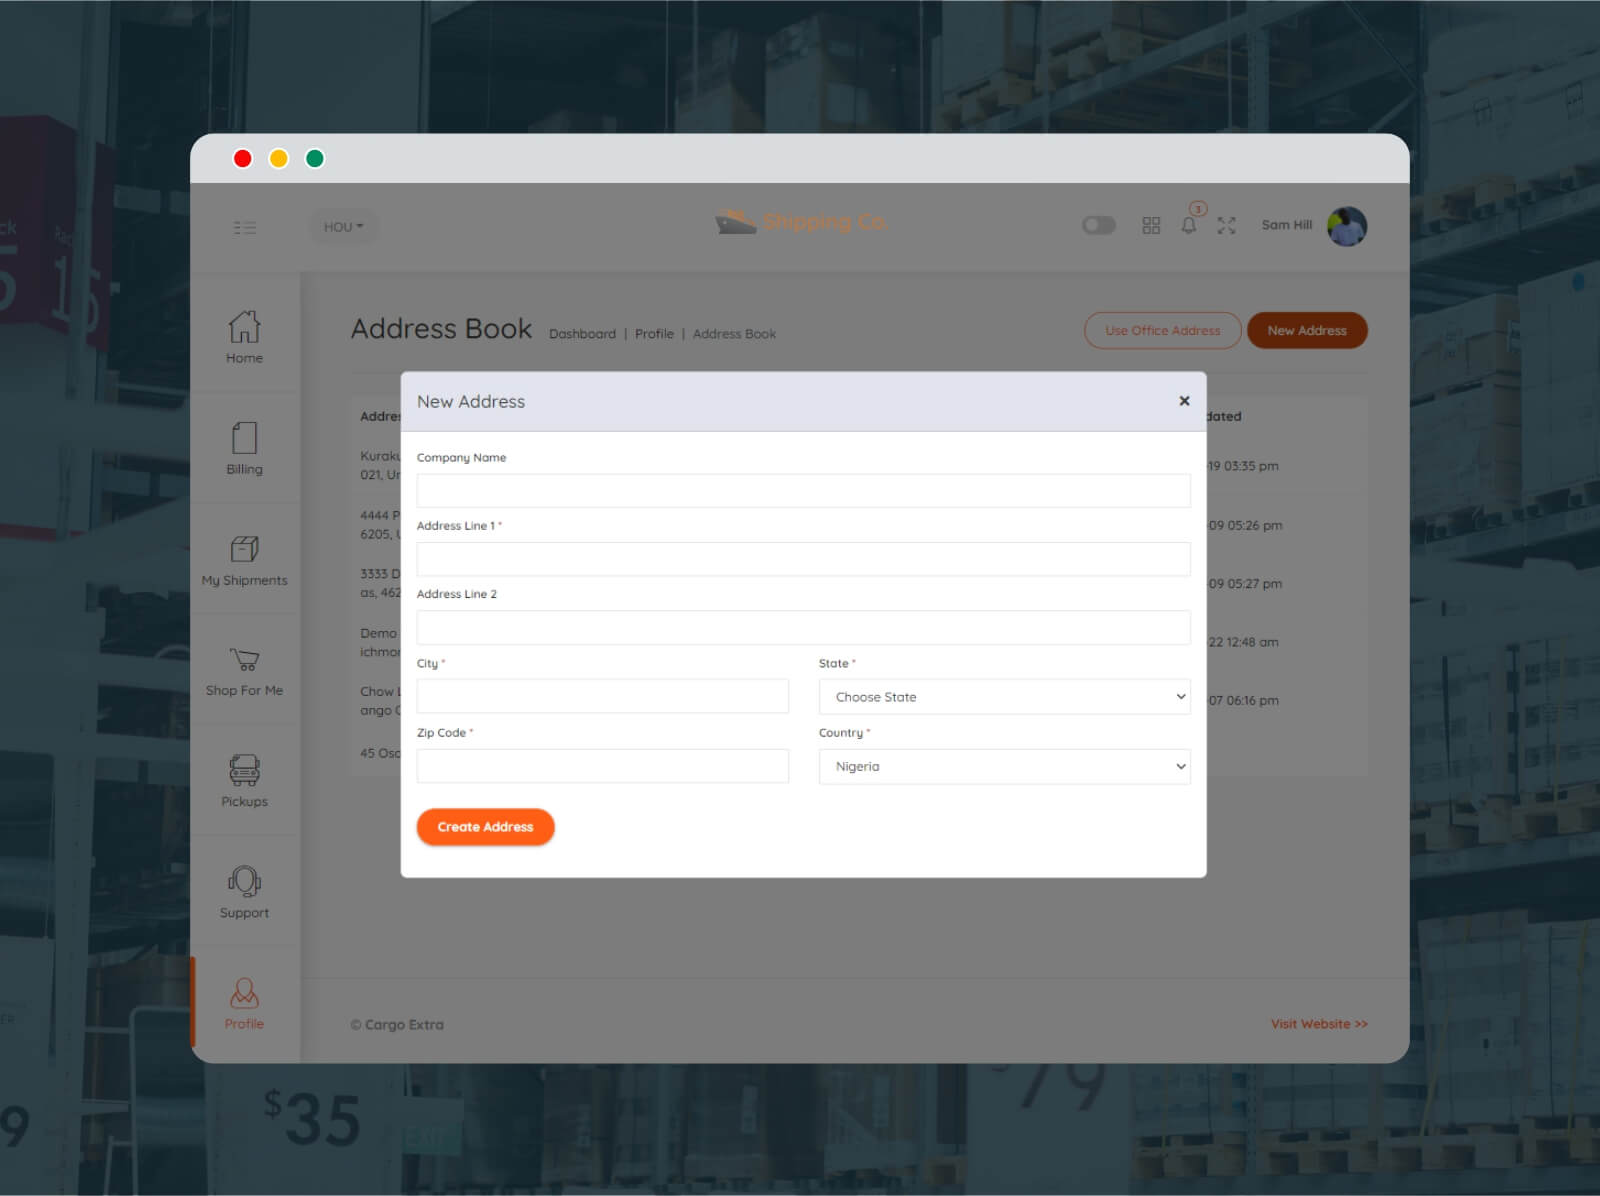Focus the Address Line 2 field
The height and width of the screenshot is (1196, 1600).
pyautogui.click(x=803, y=628)
